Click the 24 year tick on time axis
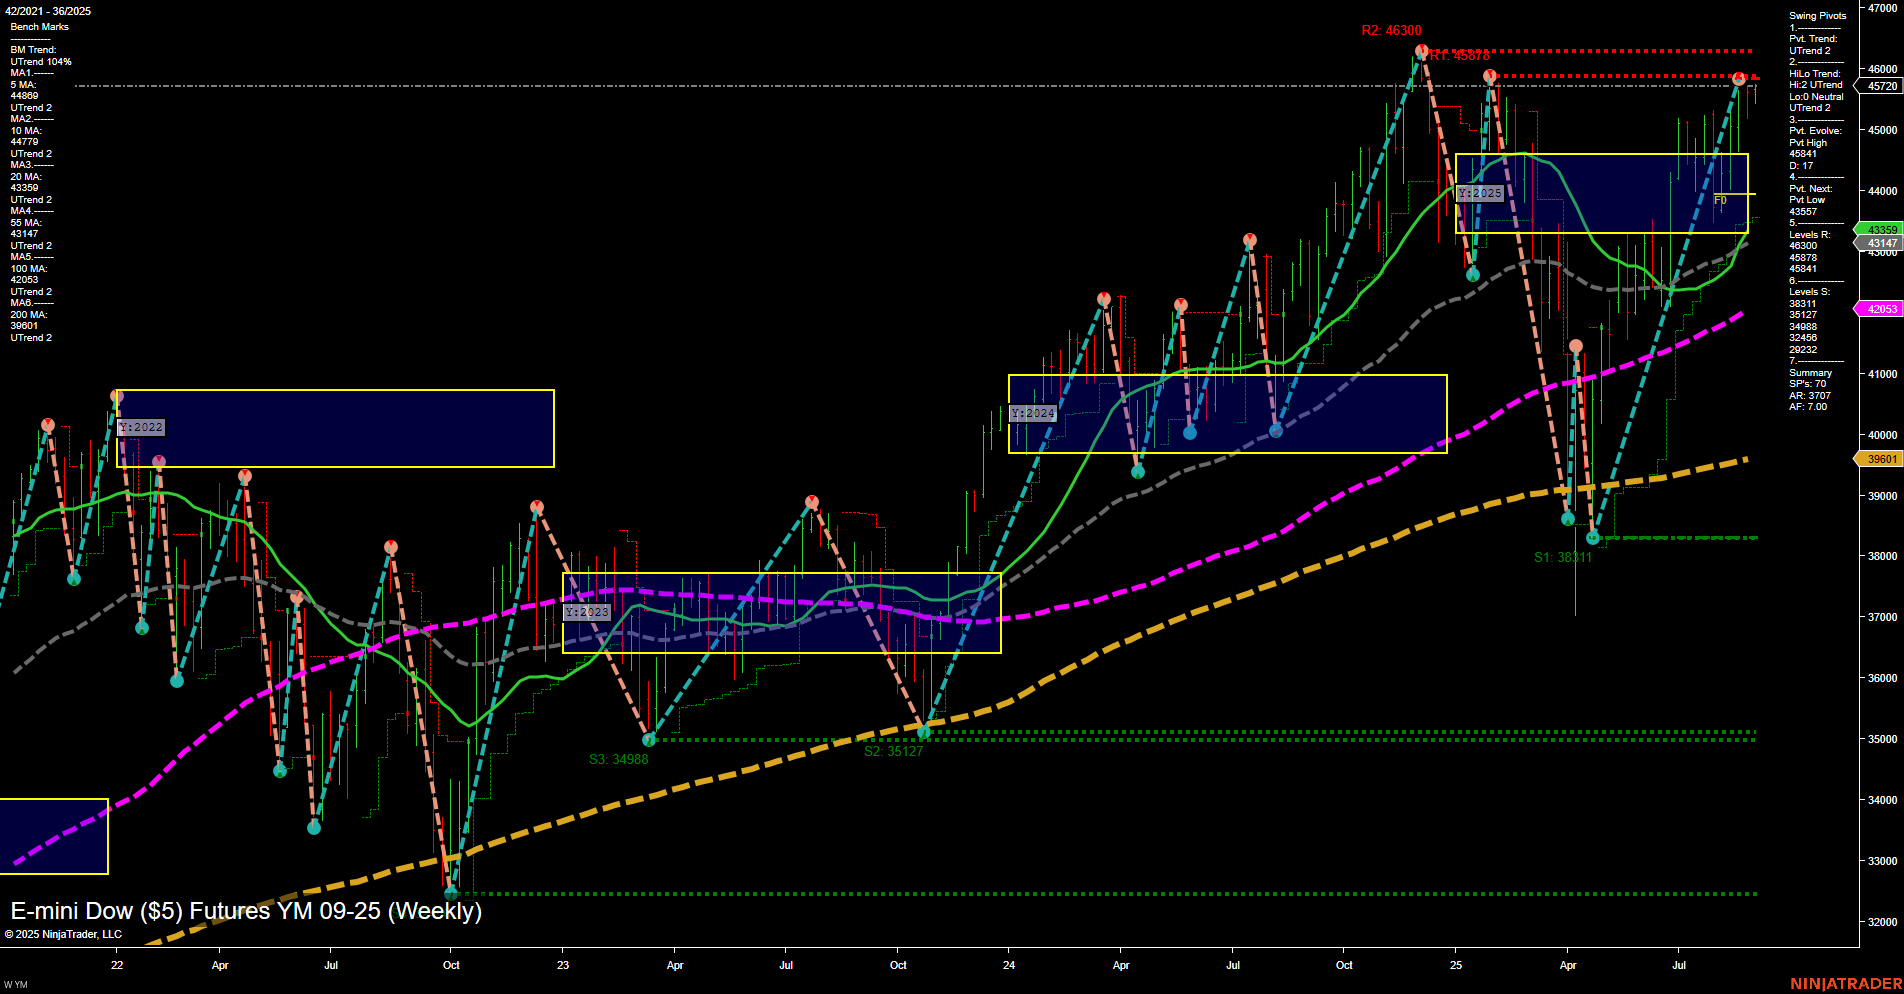This screenshot has height=994, width=1904. tap(1009, 965)
